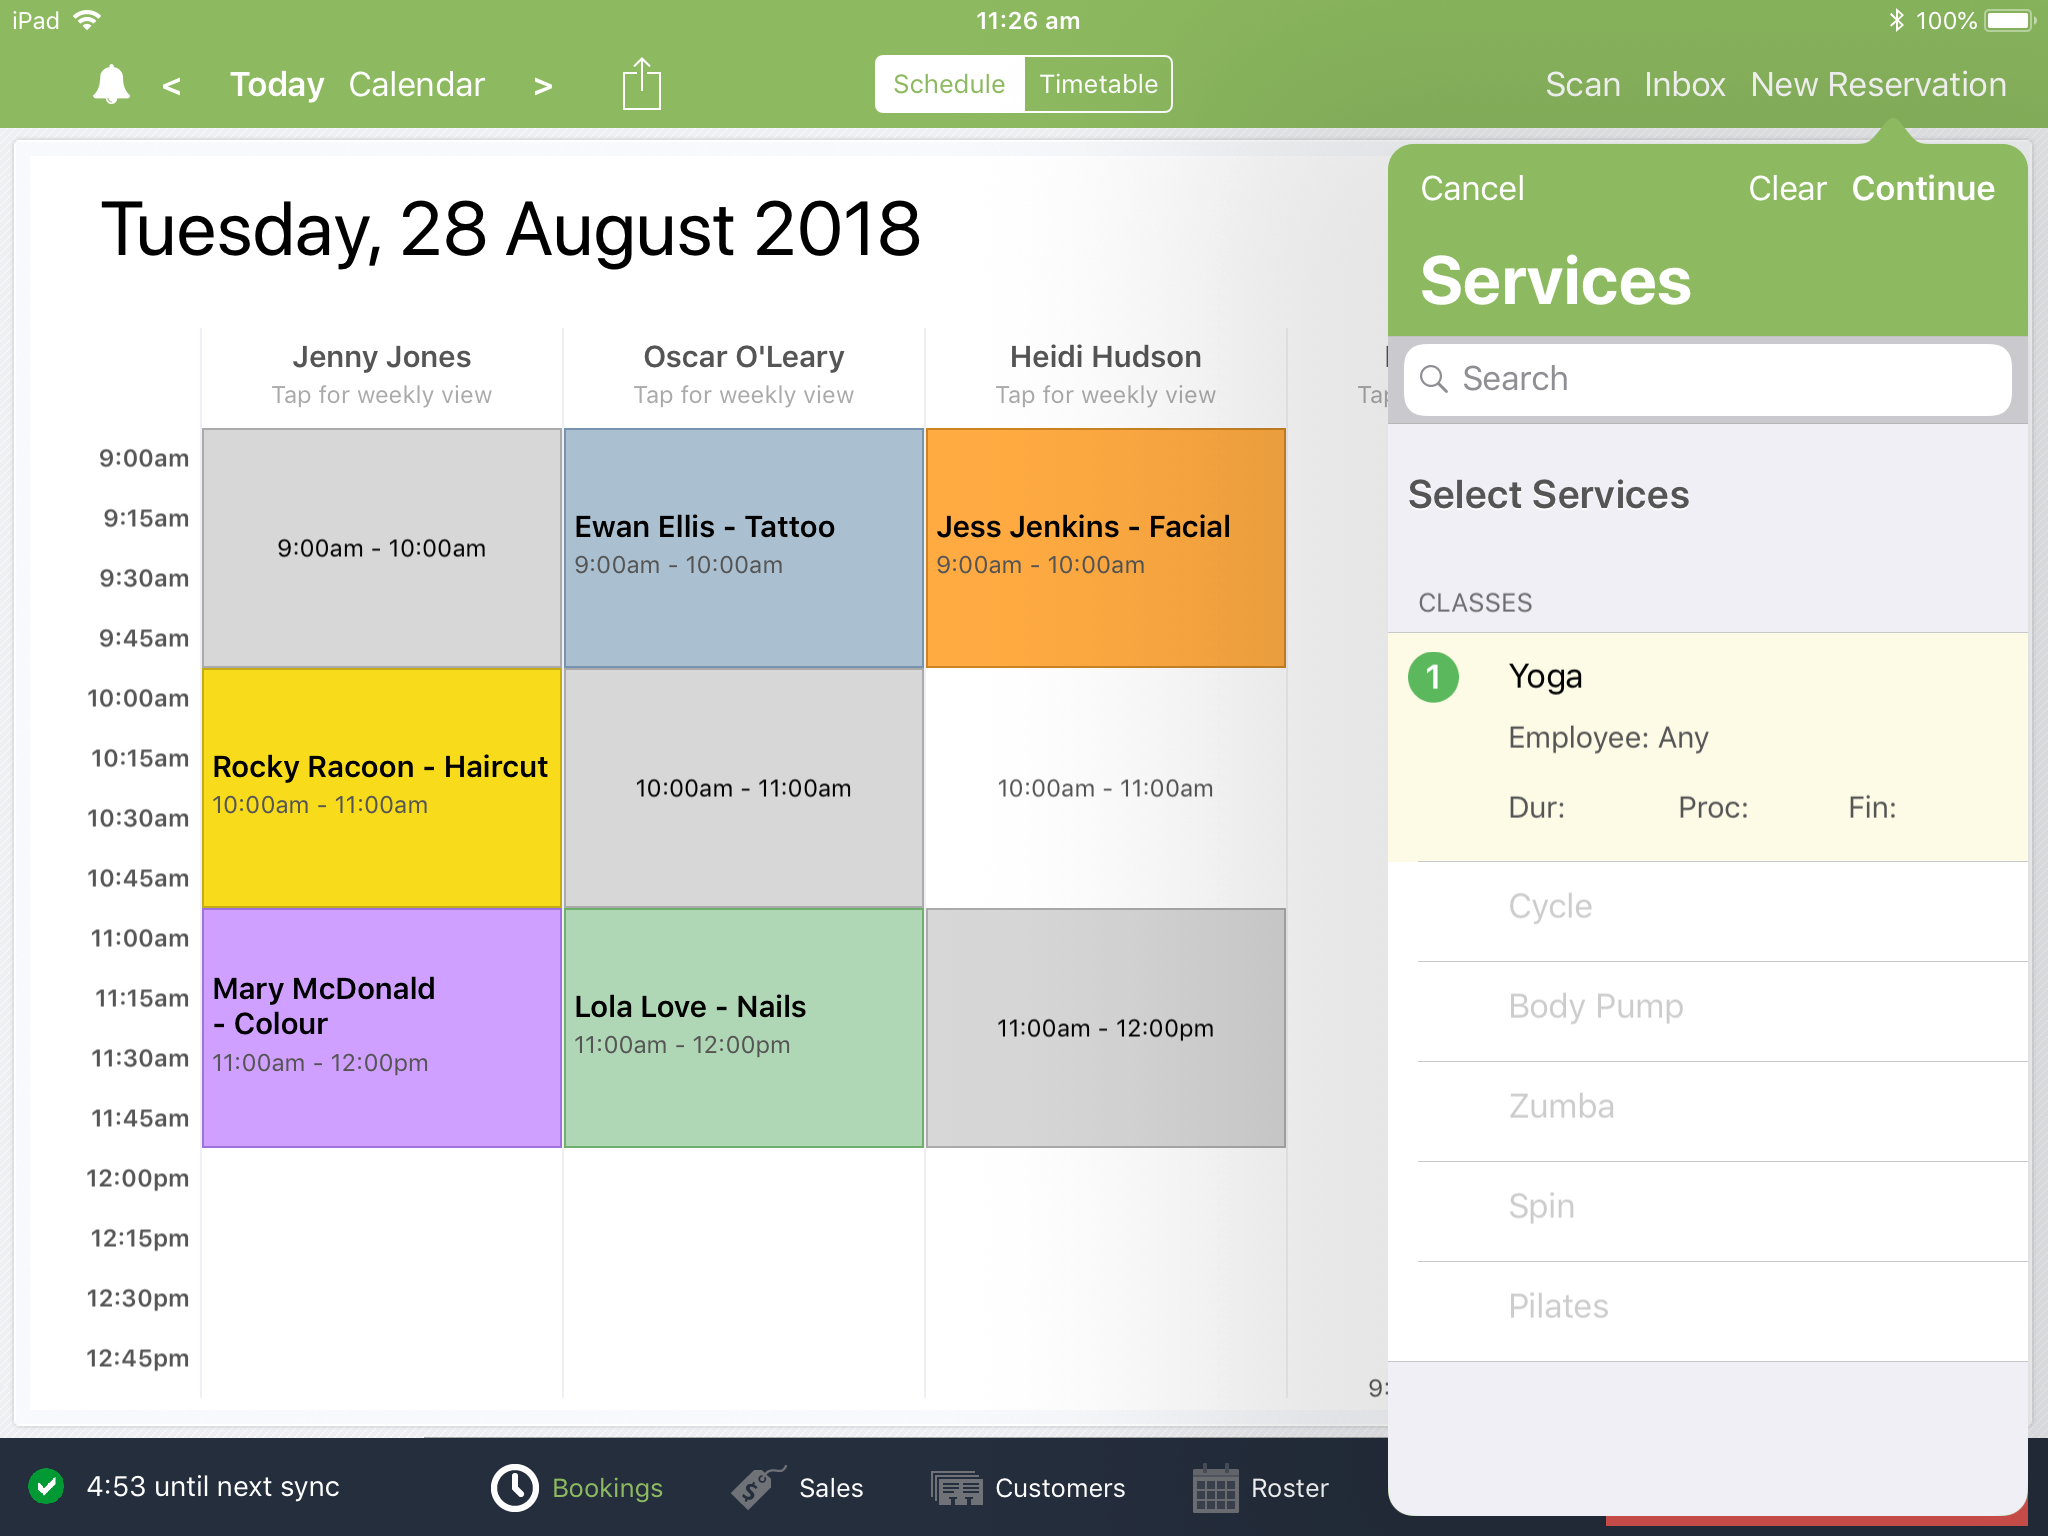Open the share/export icon

coord(640,84)
